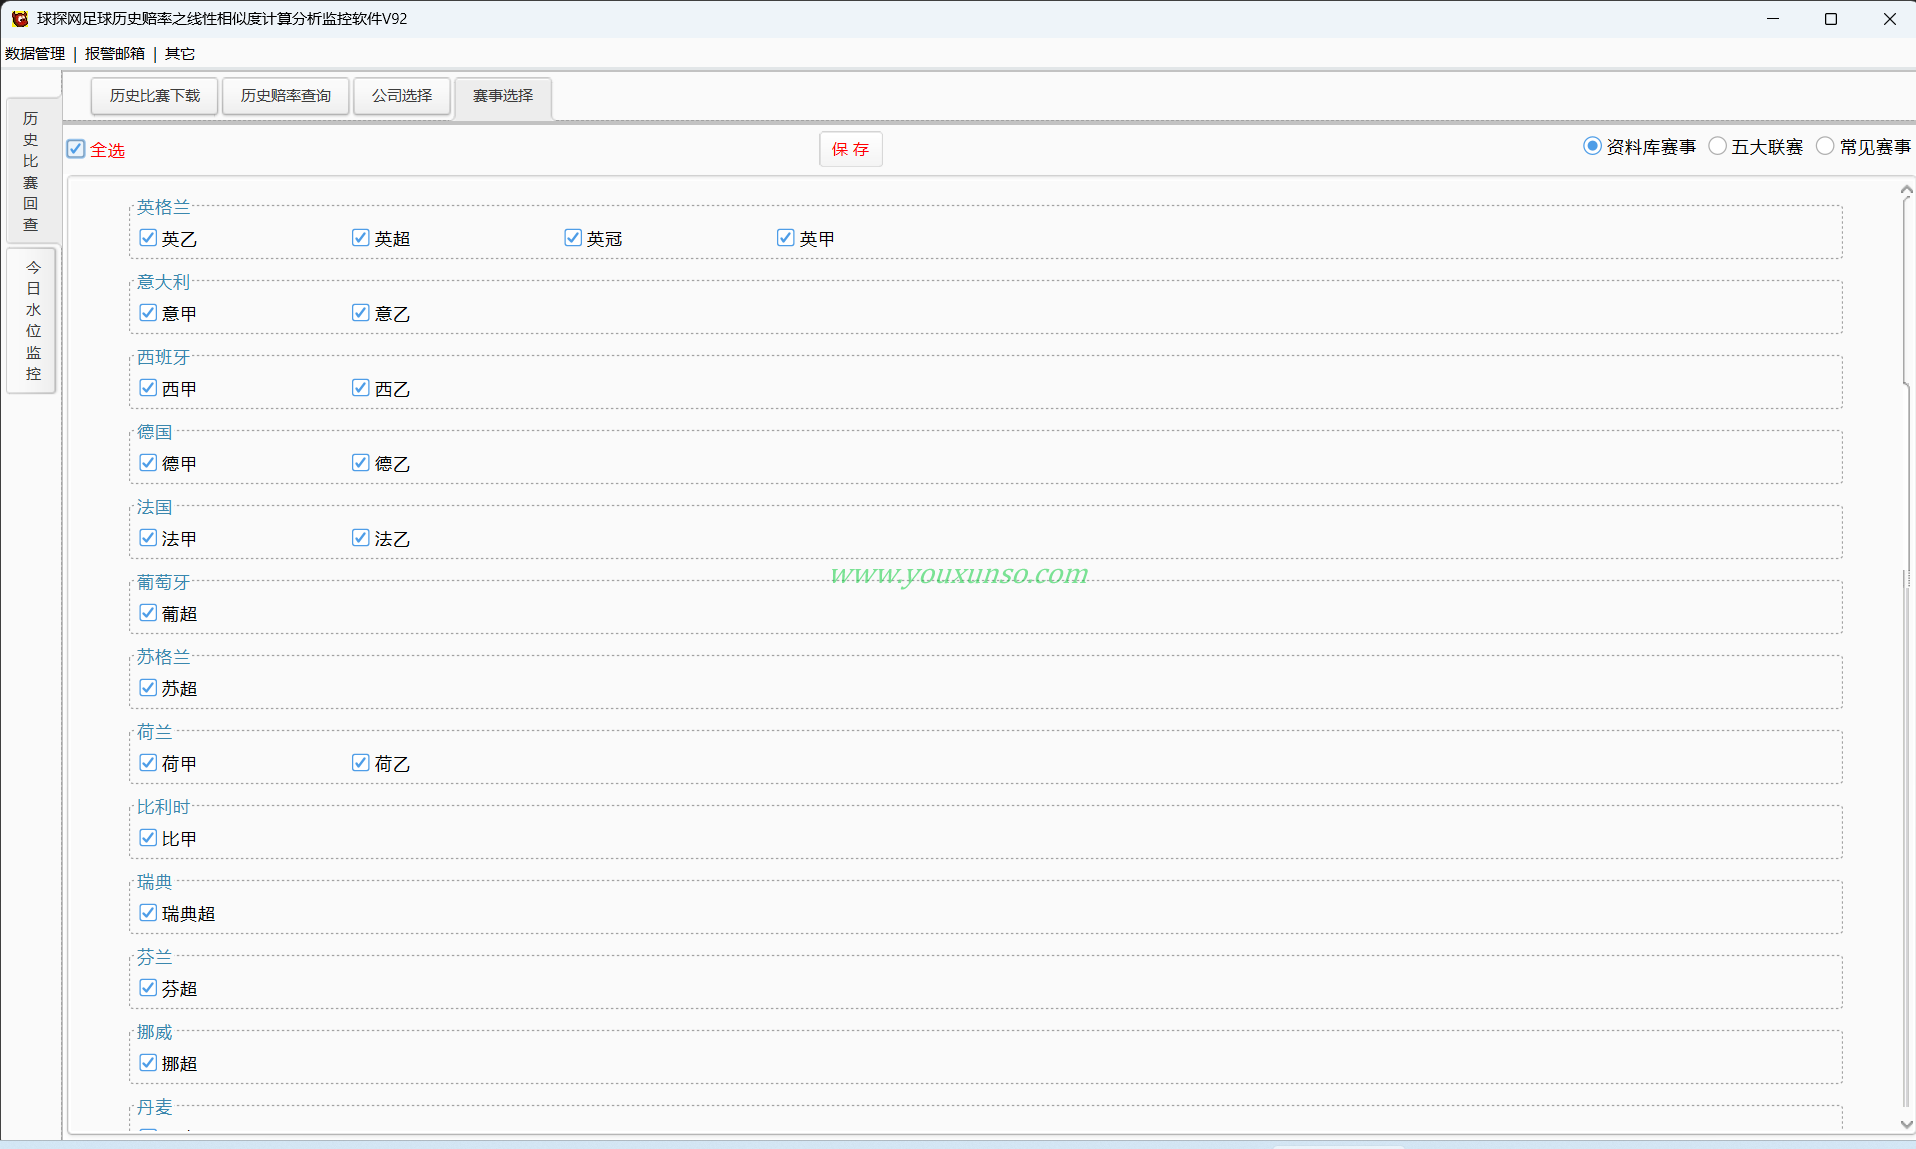Toggle the 德乙 checkbox
The width and height of the screenshot is (1916, 1149).
(x=361, y=463)
